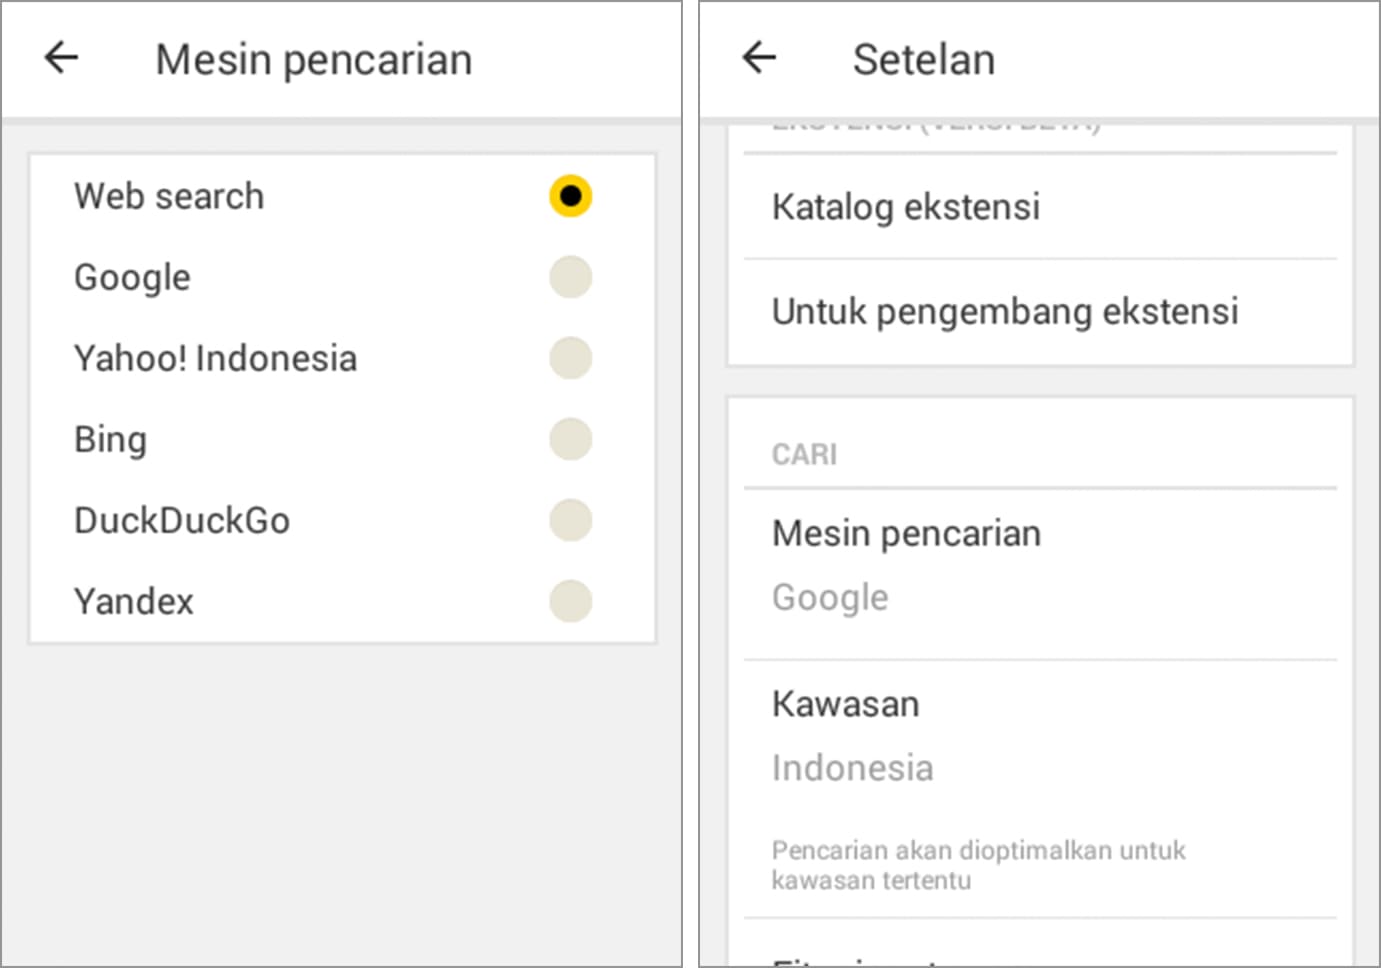Select the Google radio button
The height and width of the screenshot is (968, 1381).
point(570,277)
